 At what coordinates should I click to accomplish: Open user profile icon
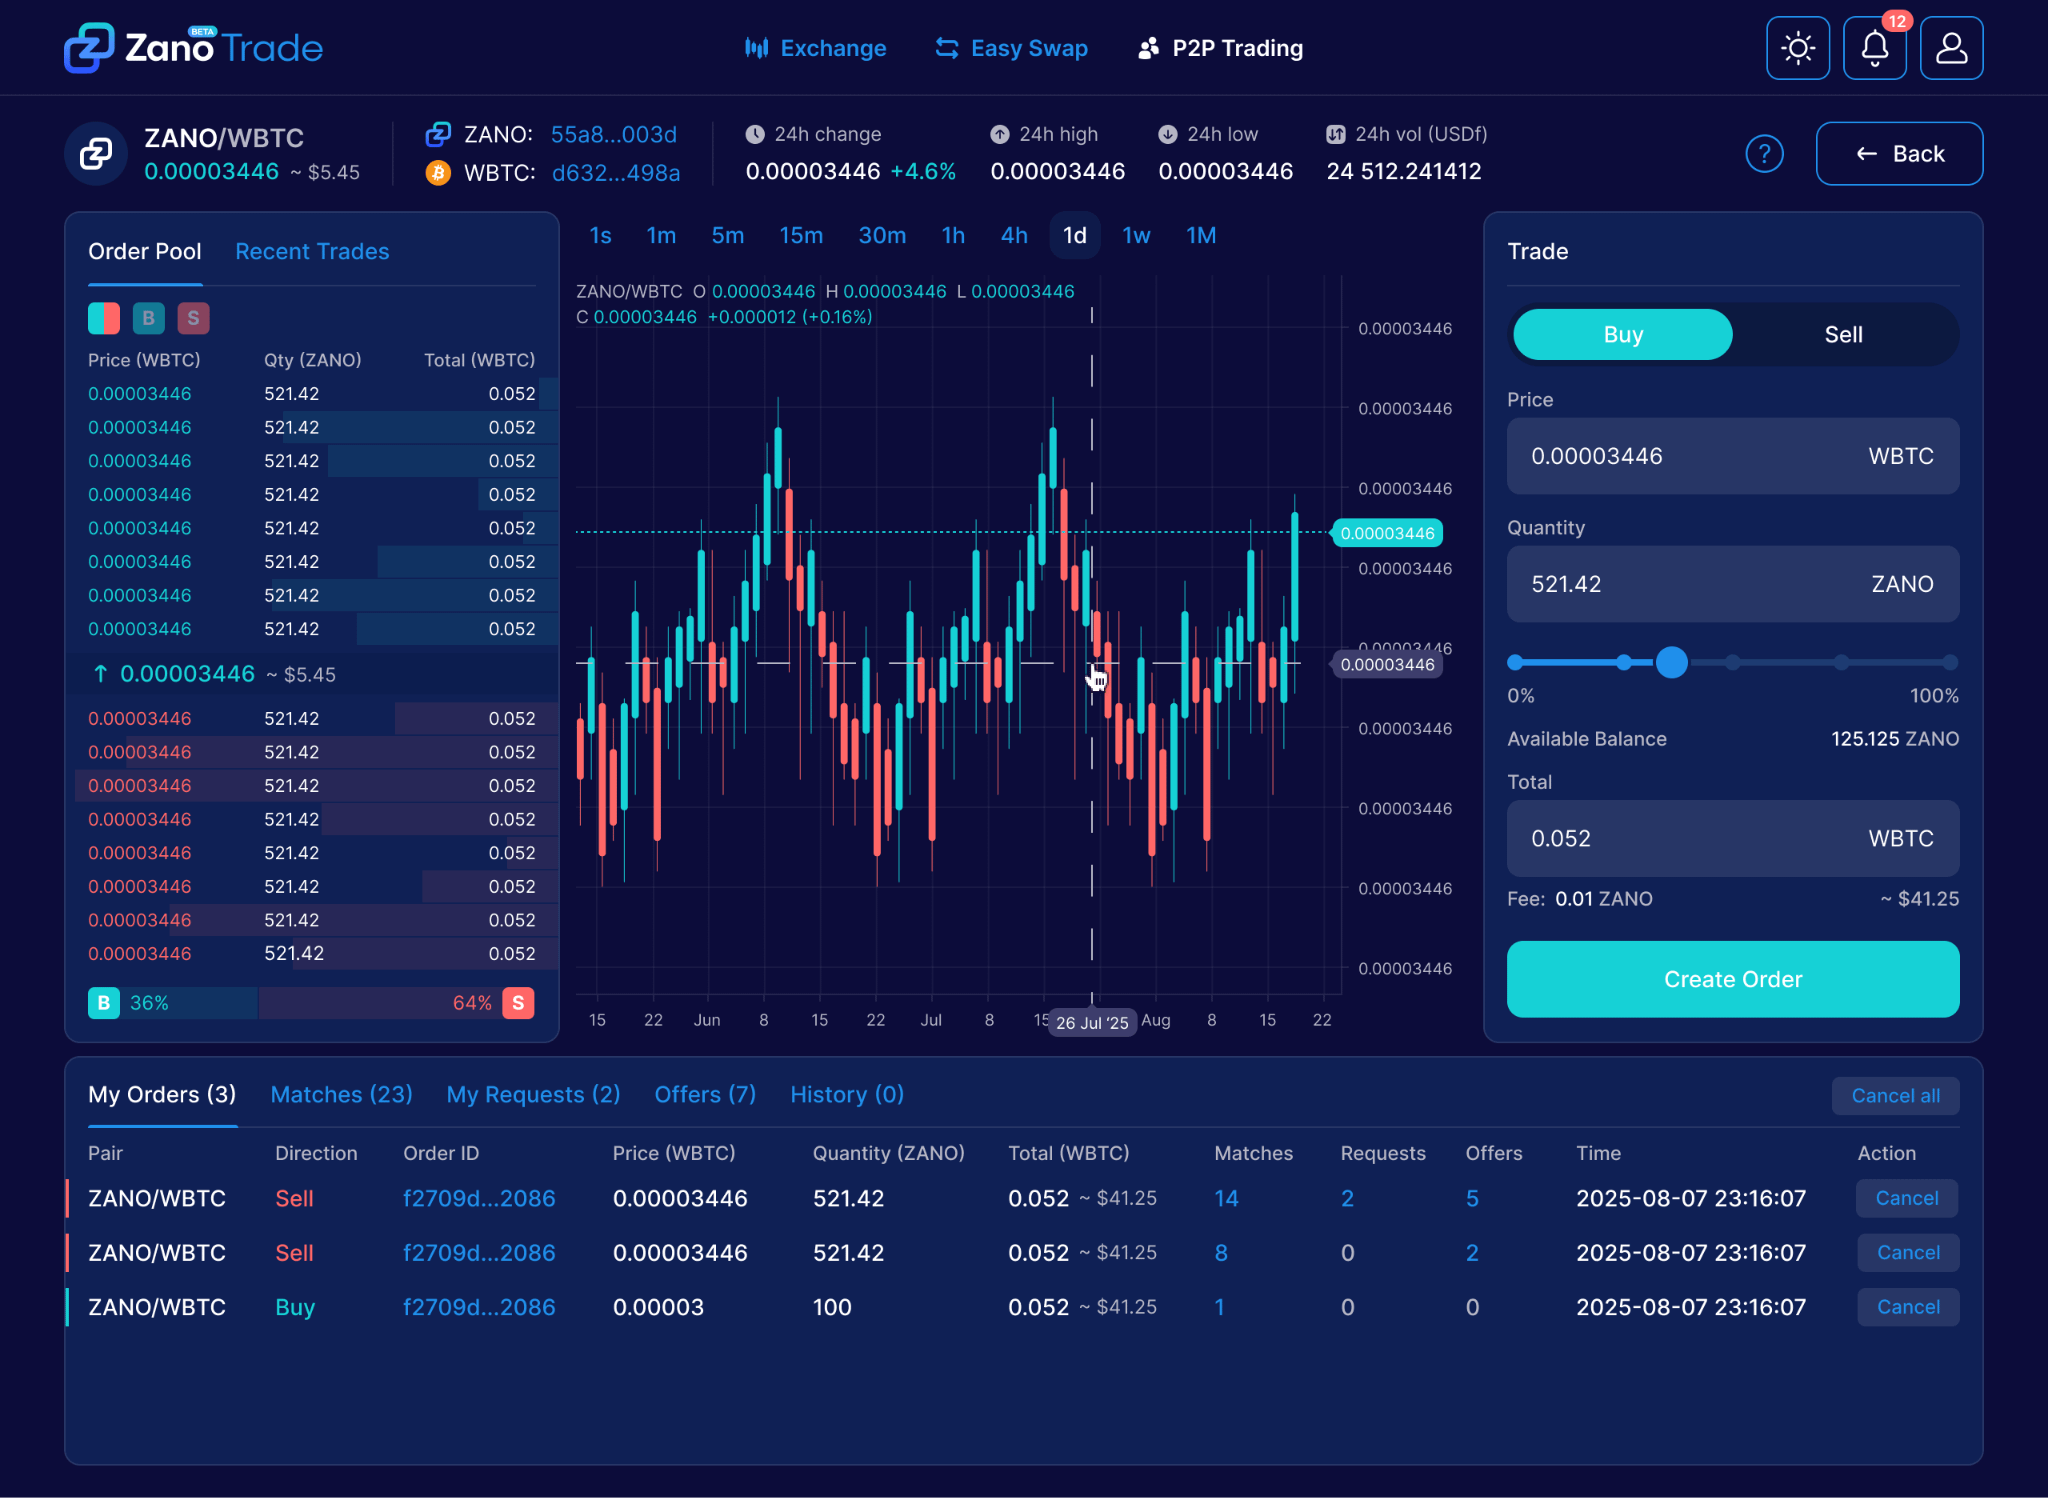click(x=1951, y=48)
